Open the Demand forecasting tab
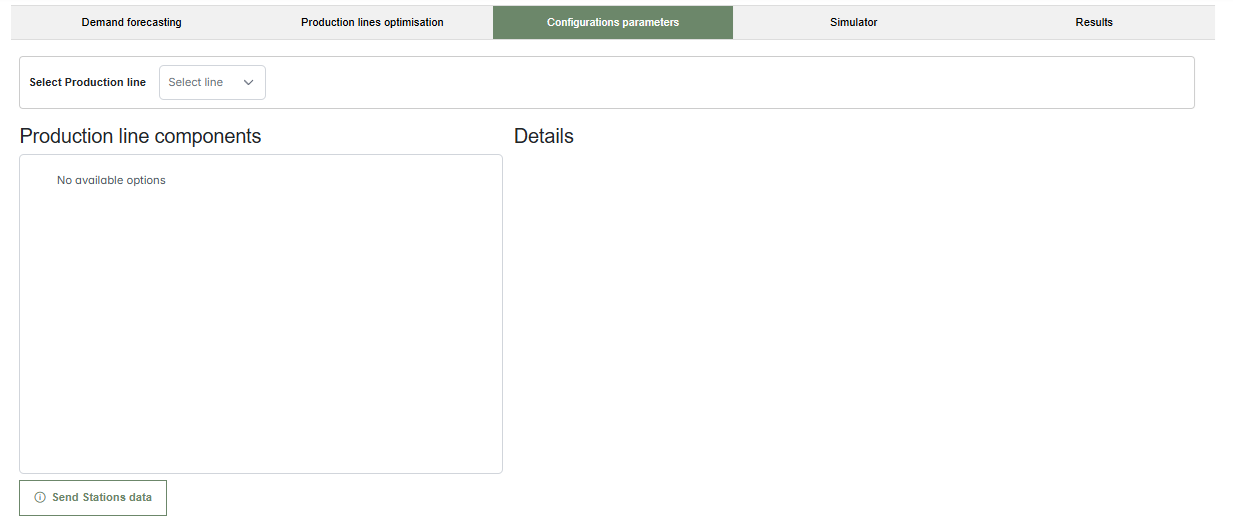The image size is (1233, 524). point(131,22)
